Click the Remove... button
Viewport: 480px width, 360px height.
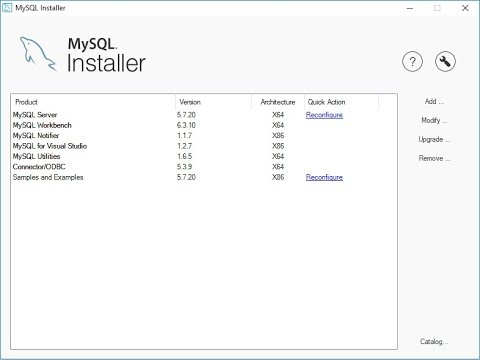pyautogui.click(x=434, y=158)
